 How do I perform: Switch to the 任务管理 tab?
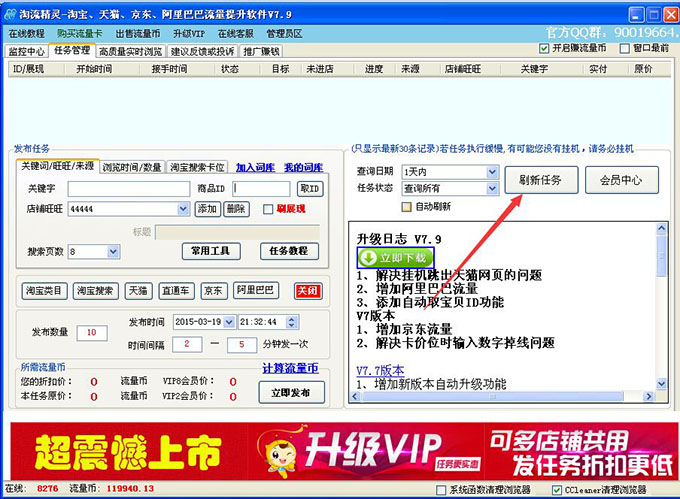coord(72,50)
